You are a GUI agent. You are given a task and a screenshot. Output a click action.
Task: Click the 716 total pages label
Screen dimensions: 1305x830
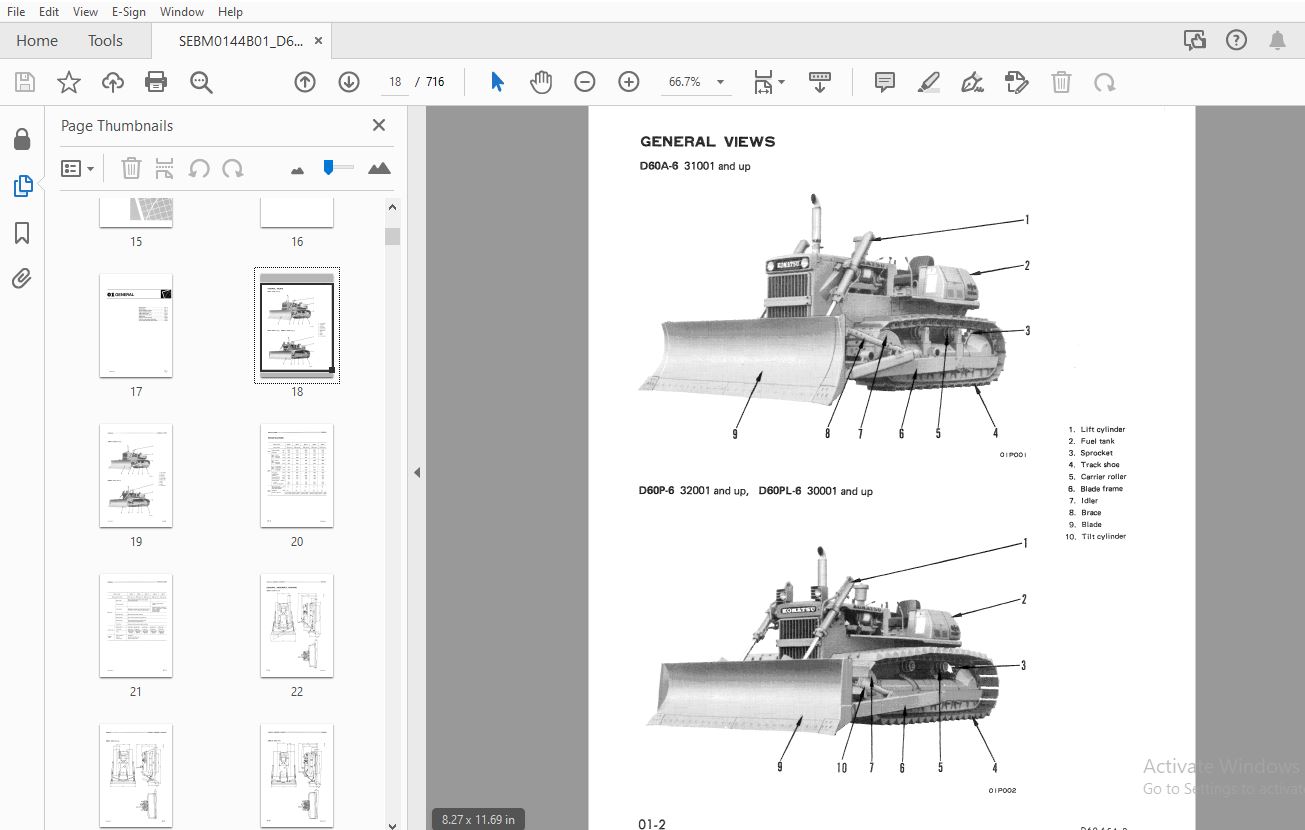point(435,82)
